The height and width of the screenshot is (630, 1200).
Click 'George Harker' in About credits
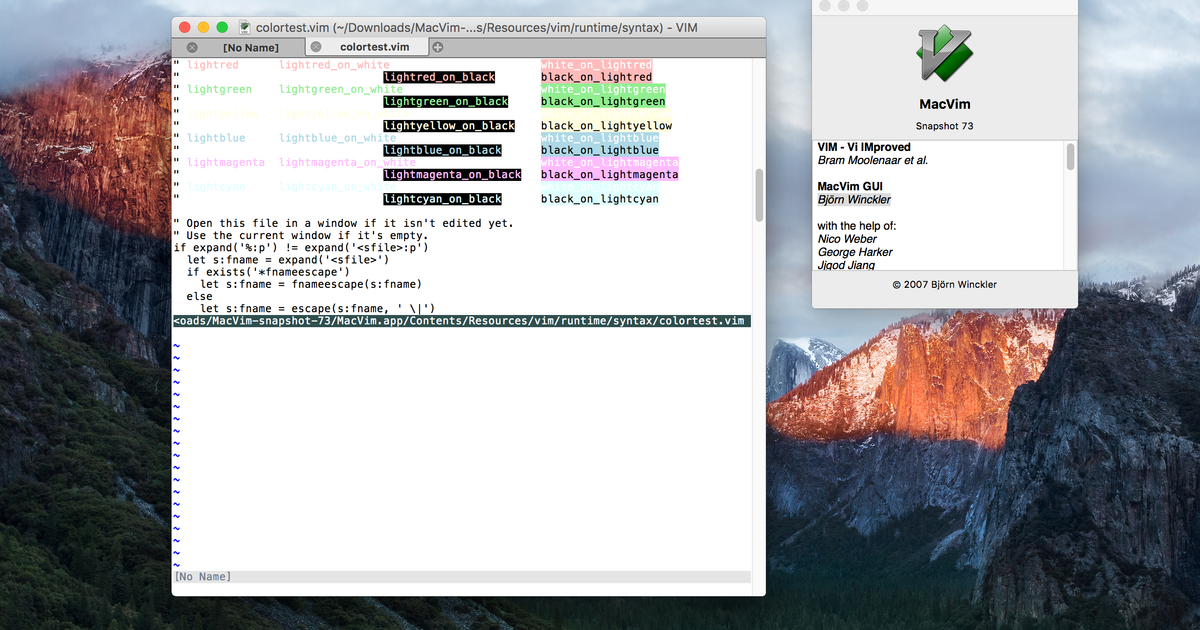(855, 252)
